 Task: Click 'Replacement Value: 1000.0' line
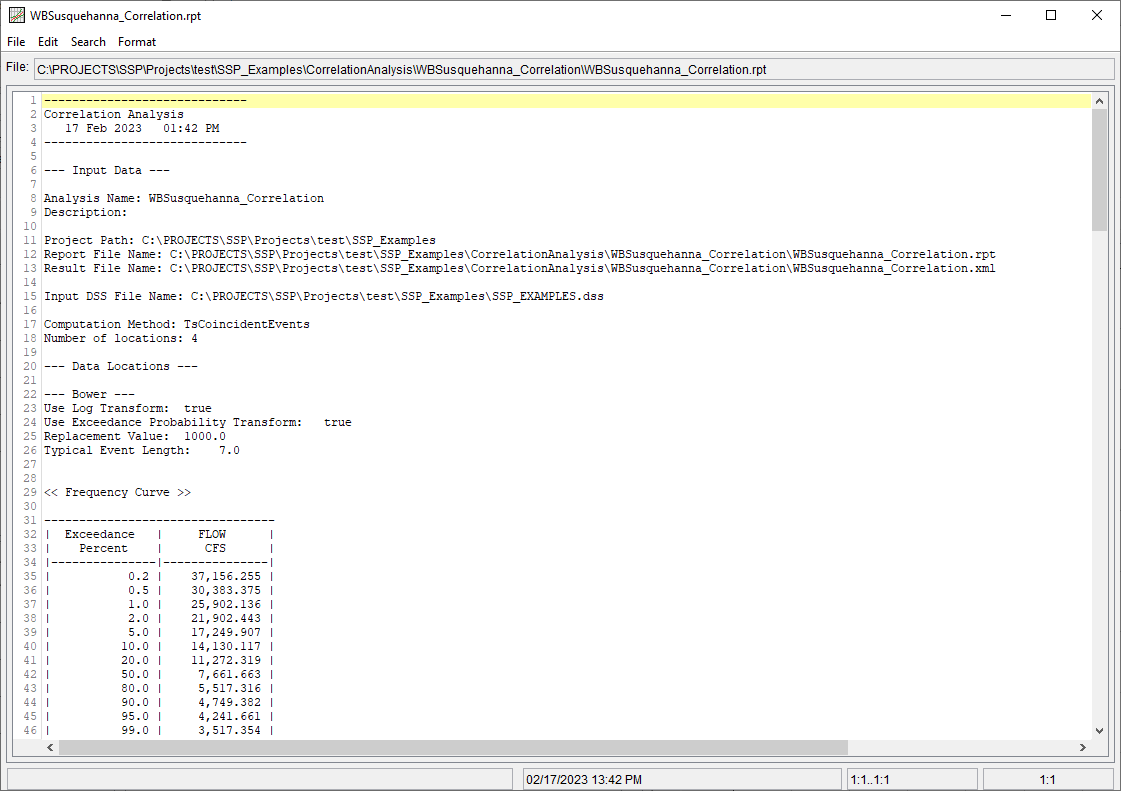[x=134, y=436]
